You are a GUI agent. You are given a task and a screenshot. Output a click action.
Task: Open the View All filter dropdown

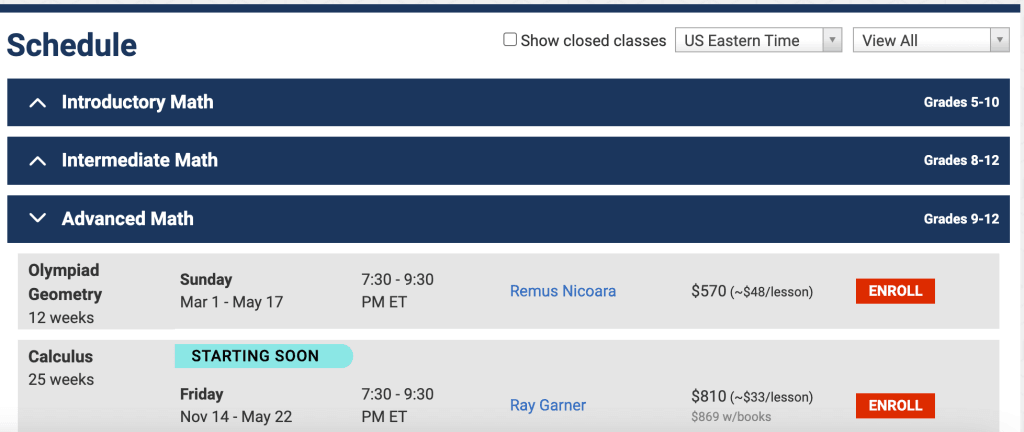(930, 40)
